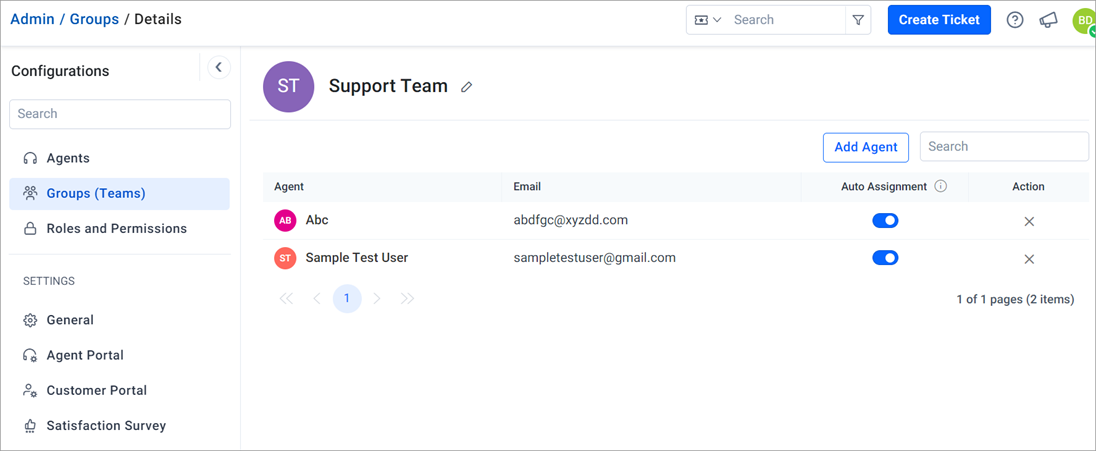
Task: Open the Agents menu item
Action: point(120,158)
